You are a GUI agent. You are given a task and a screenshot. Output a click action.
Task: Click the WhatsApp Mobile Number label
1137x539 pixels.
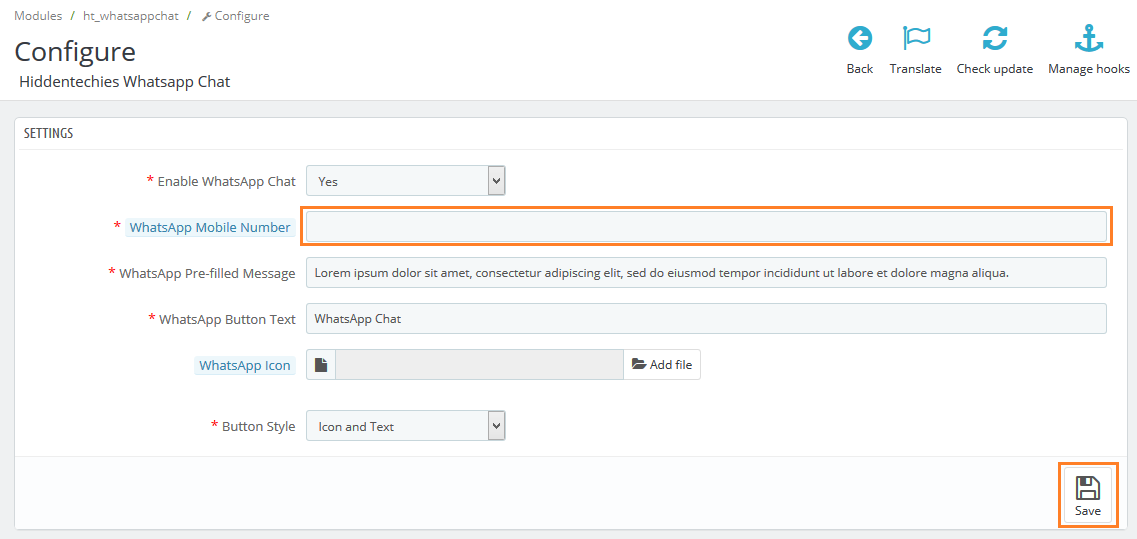(210, 227)
